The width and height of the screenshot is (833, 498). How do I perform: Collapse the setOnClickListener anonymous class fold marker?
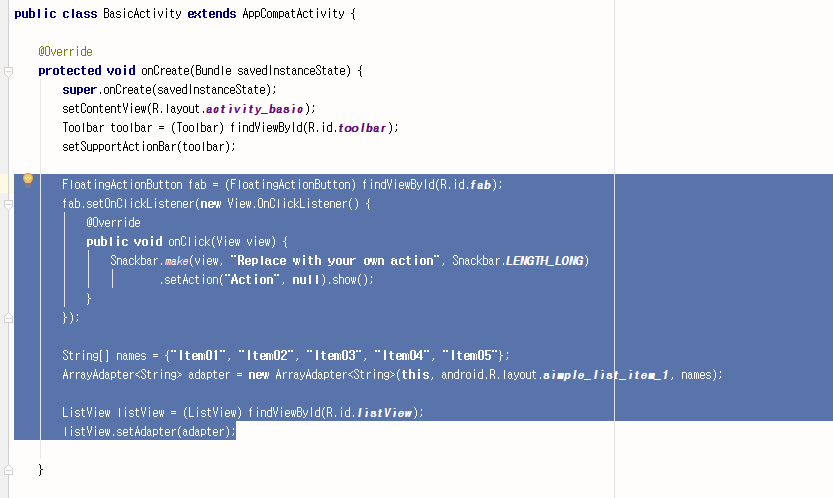tap(8, 204)
